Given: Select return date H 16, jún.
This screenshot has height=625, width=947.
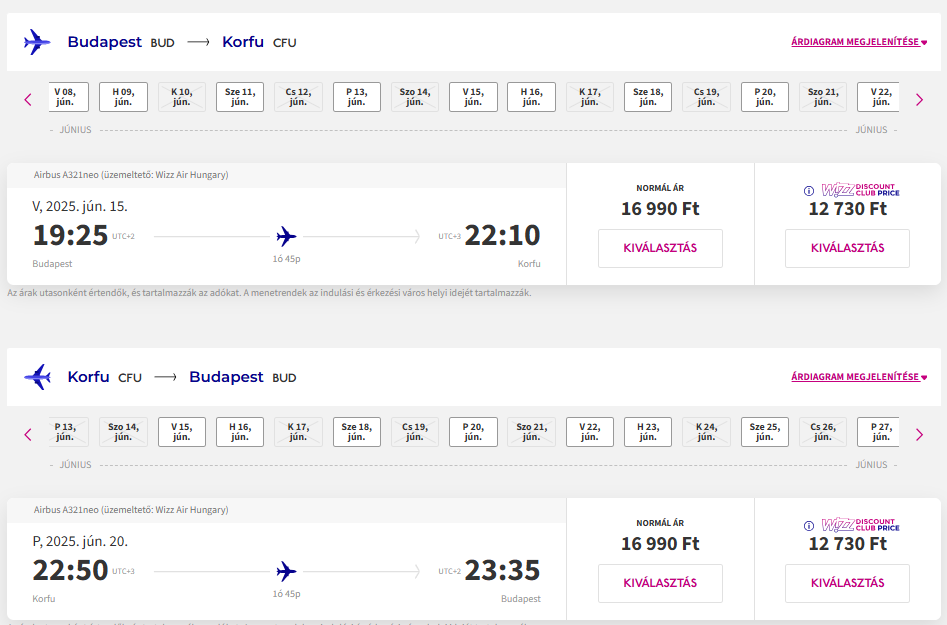Looking at the screenshot, I should coord(240,432).
